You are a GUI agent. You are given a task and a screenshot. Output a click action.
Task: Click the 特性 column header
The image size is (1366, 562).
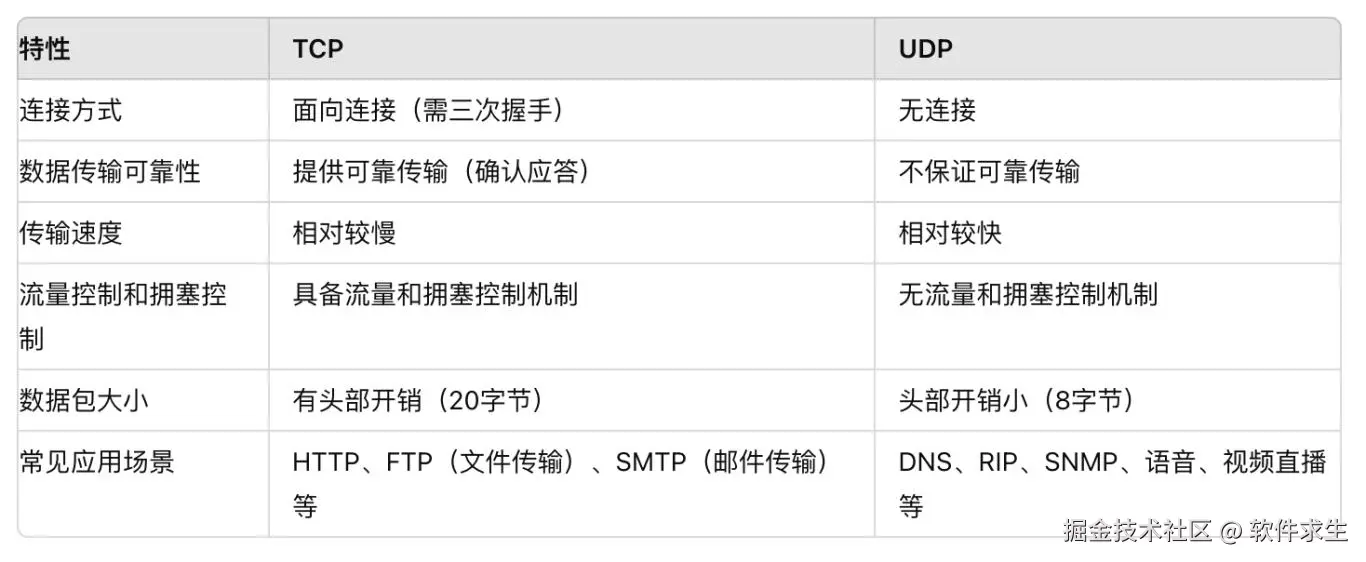point(45,48)
